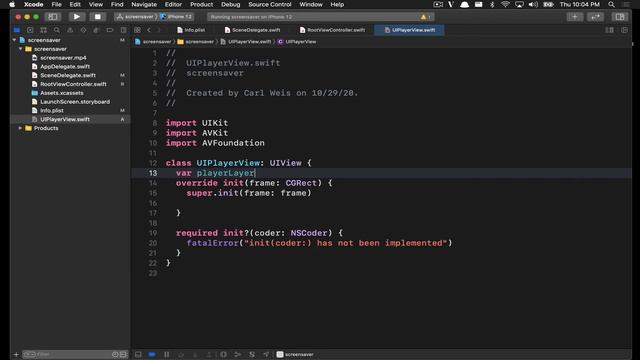The height and width of the screenshot is (360, 640).
Task: Open the Editor menu
Action: [173, 4]
